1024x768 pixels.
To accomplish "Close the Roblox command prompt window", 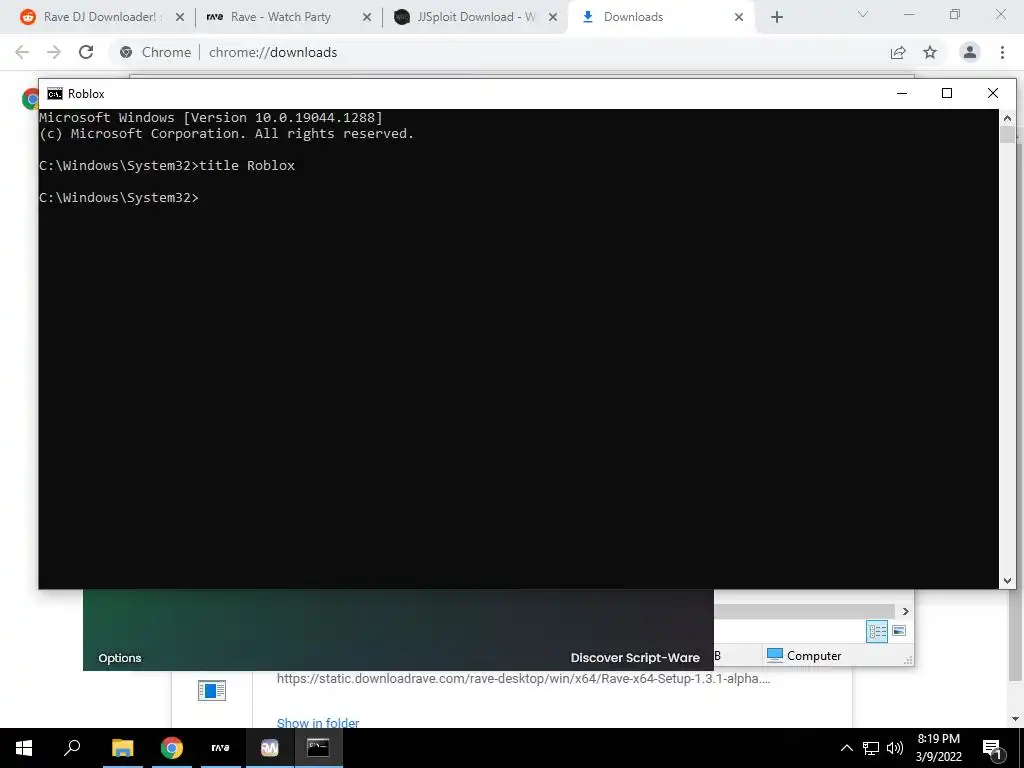I will 993,93.
